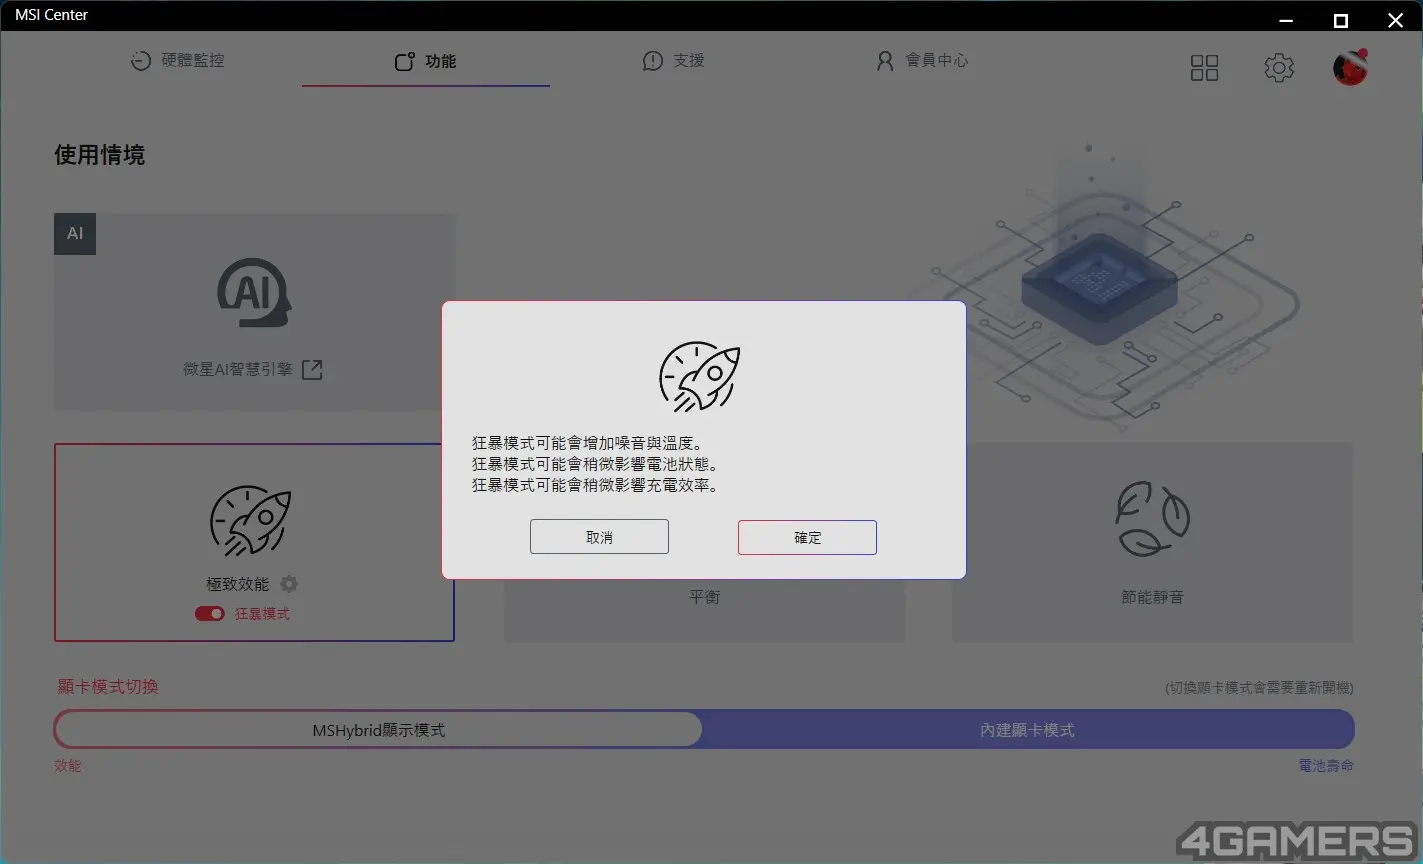
Task: Go to the 會員中心 tab
Action: (x=922, y=60)
